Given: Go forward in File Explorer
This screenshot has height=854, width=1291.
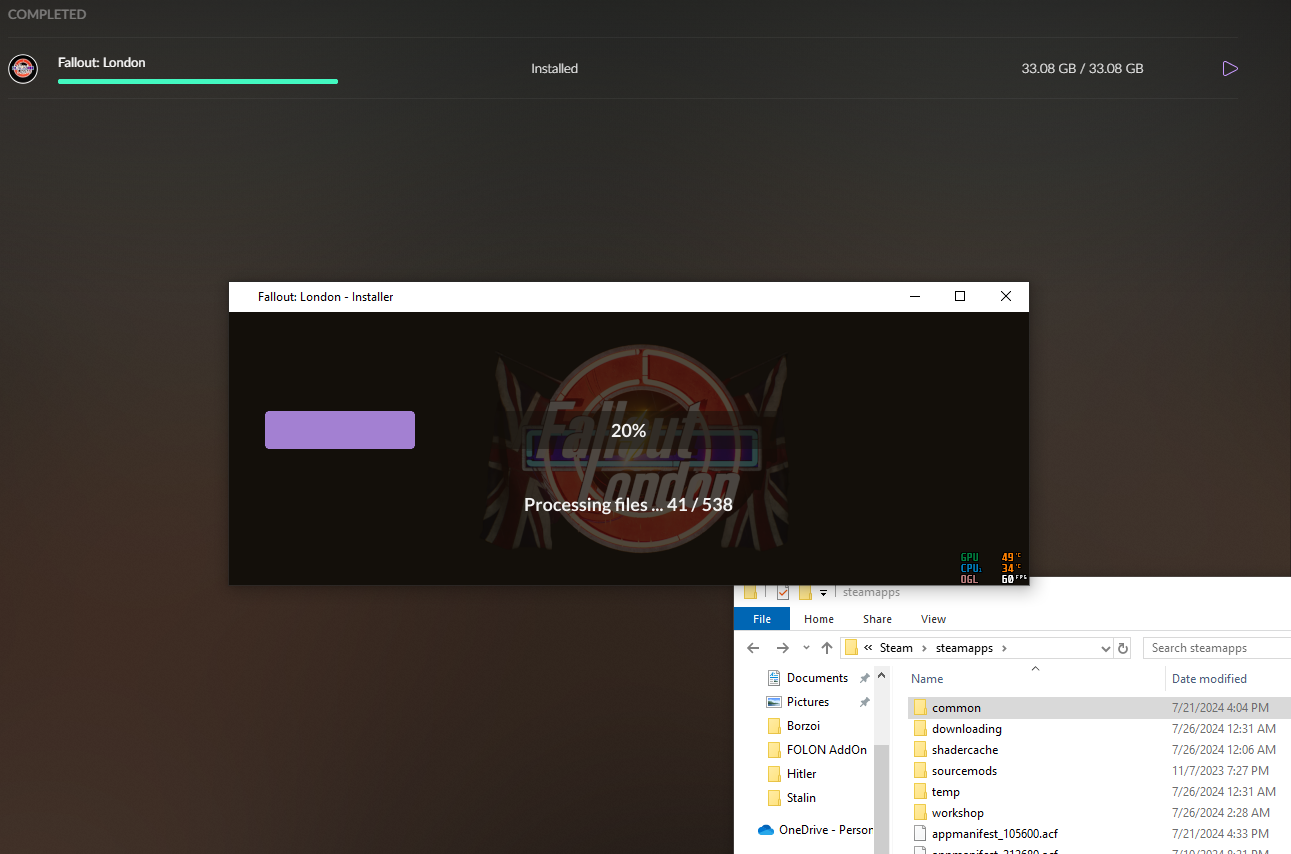Looking at the screenshot, I should 783,648.
